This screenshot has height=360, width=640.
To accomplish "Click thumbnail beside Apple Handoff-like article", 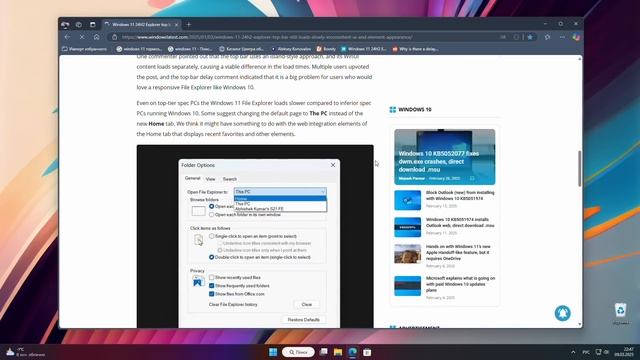I will pyautogui.click(x=407, y=254).
